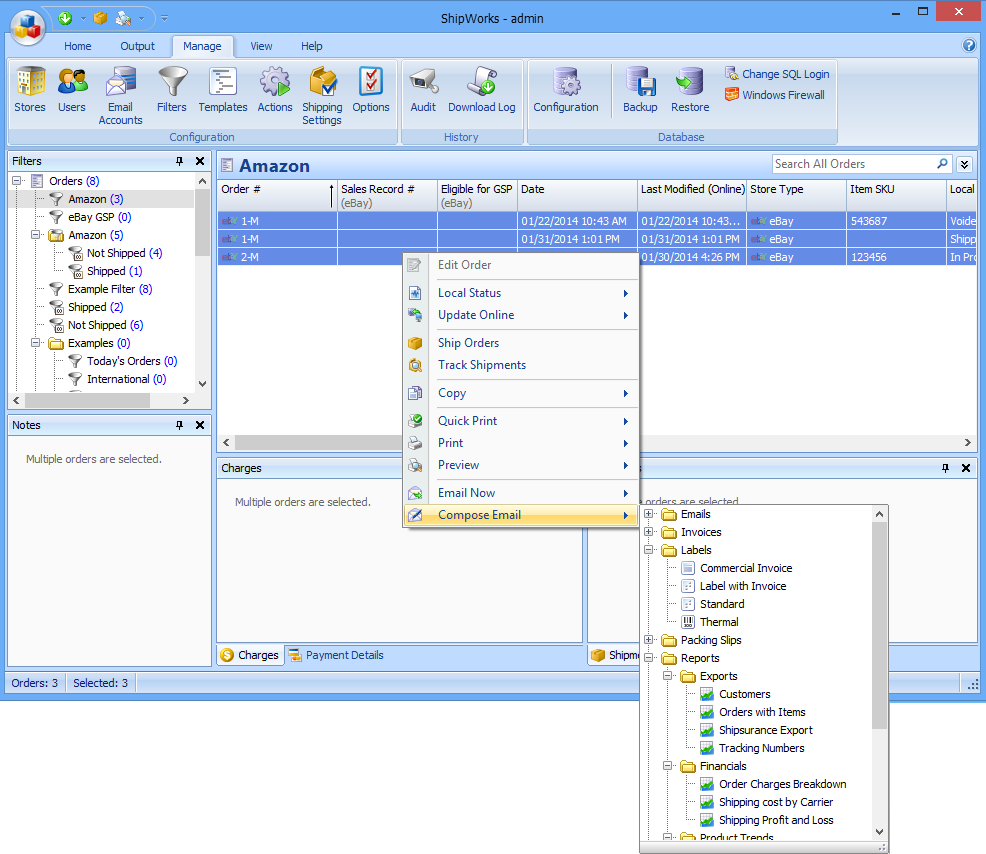Viewport: 986px width, 854px height.
Task: Click the box quick-access toolbar icon
Action: coord(100,18)
